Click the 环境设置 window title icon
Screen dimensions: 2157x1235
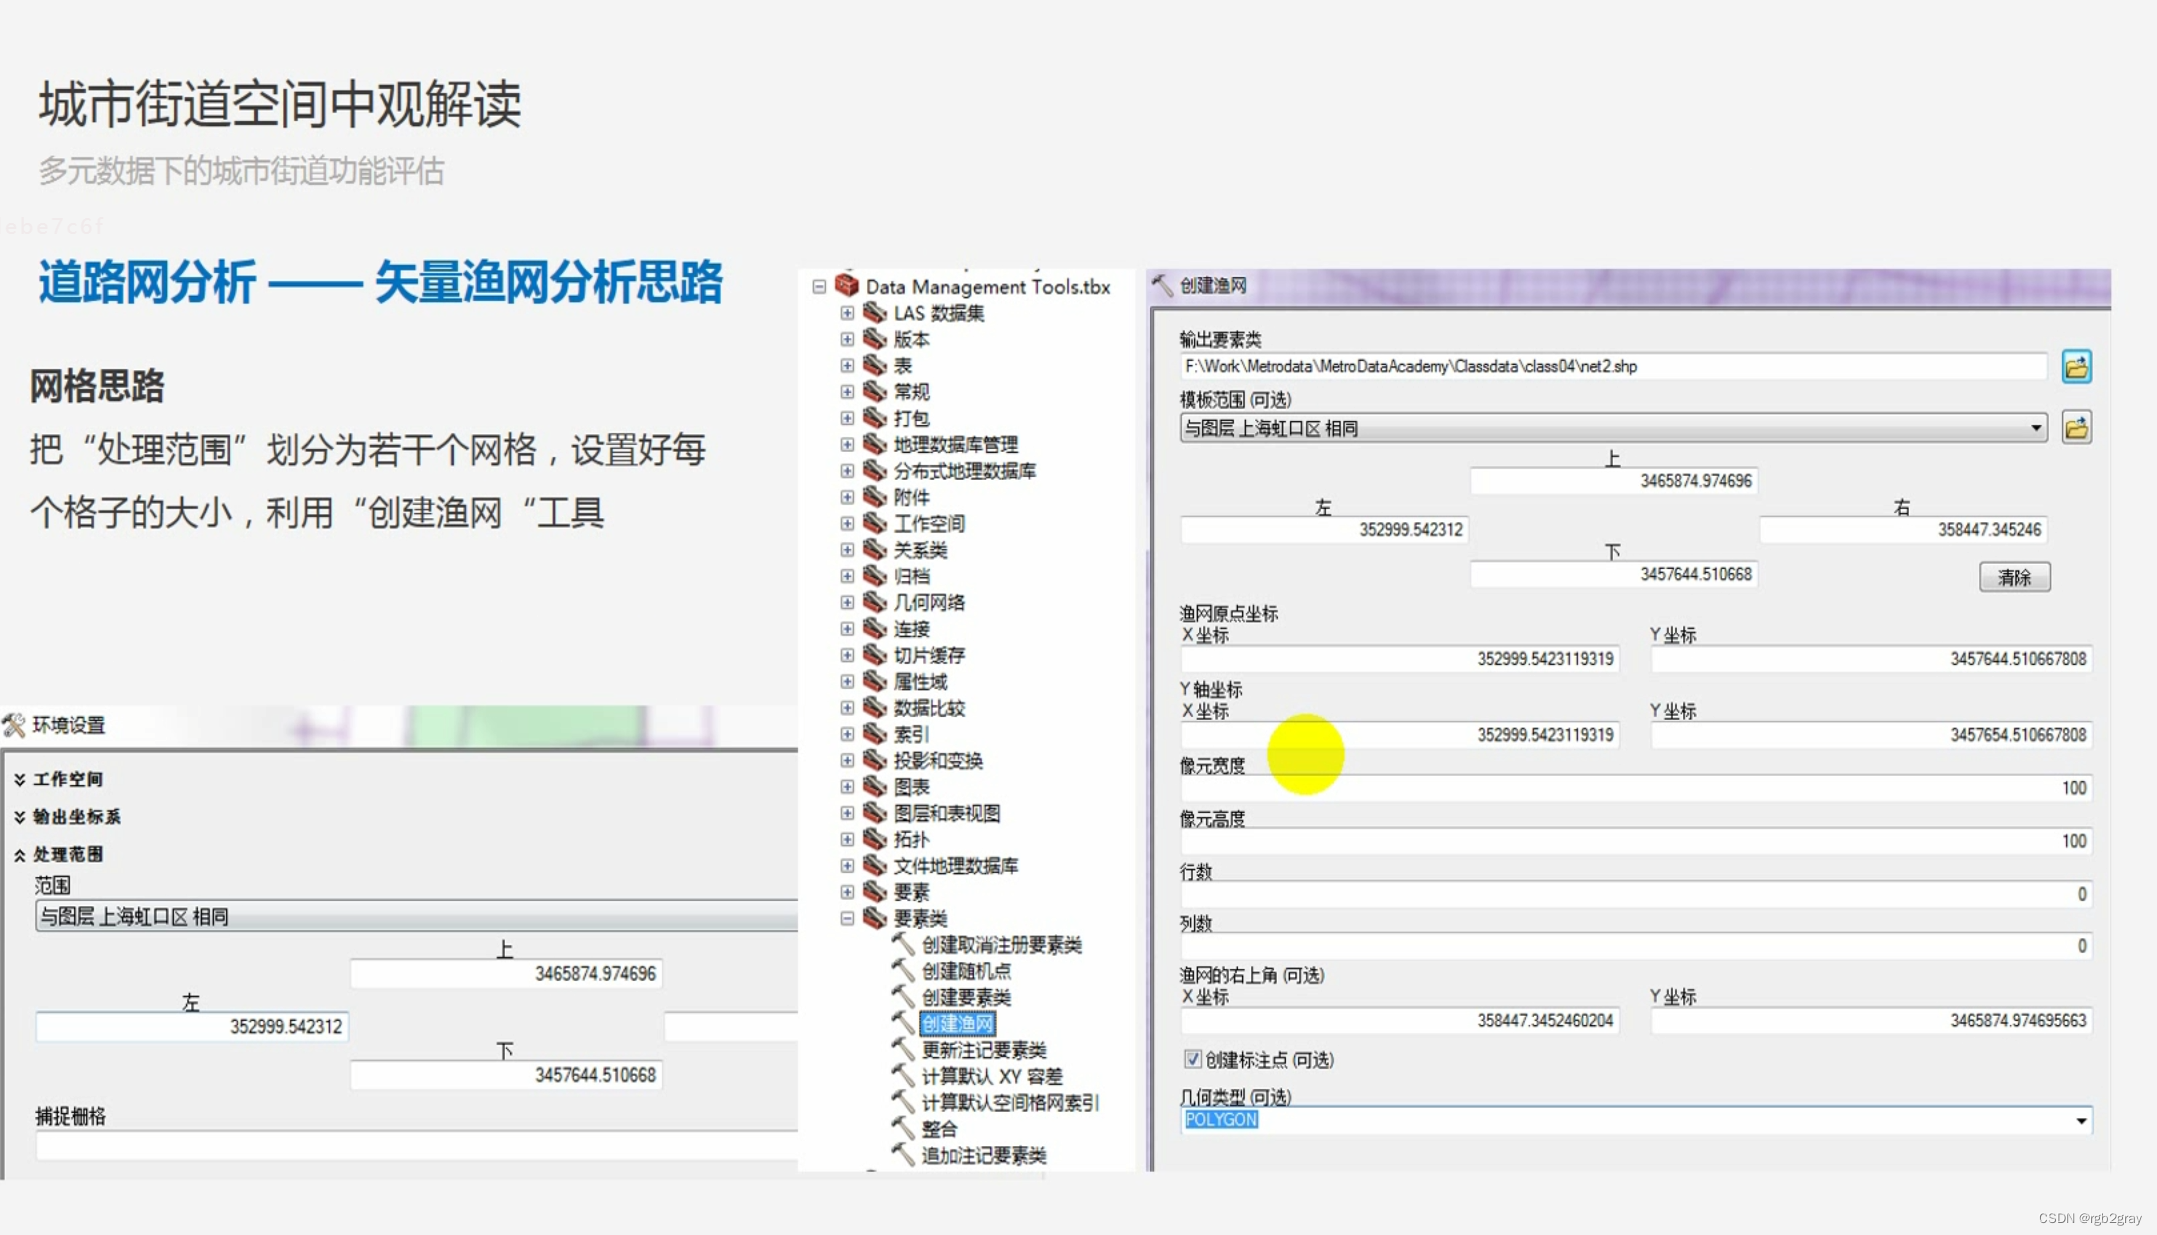[14, 725]
